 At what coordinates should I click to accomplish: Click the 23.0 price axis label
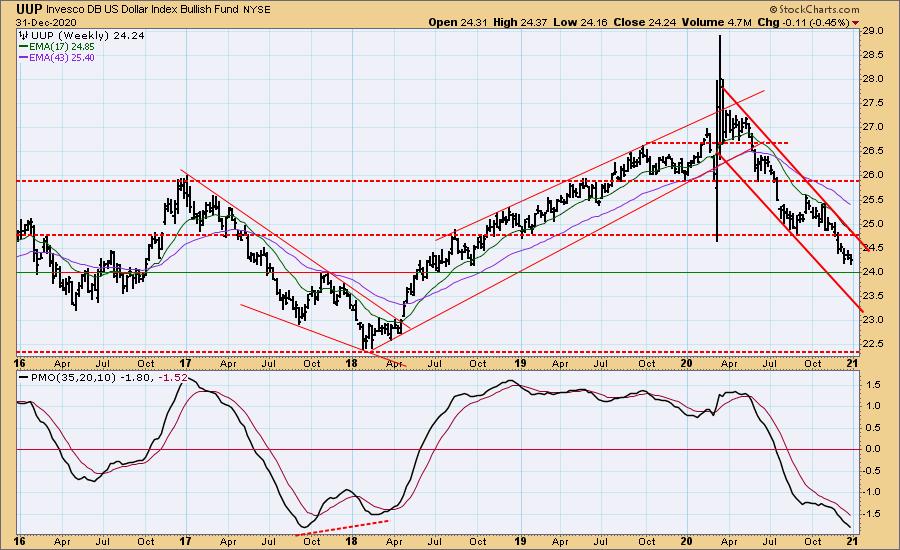tap(872, 320)
